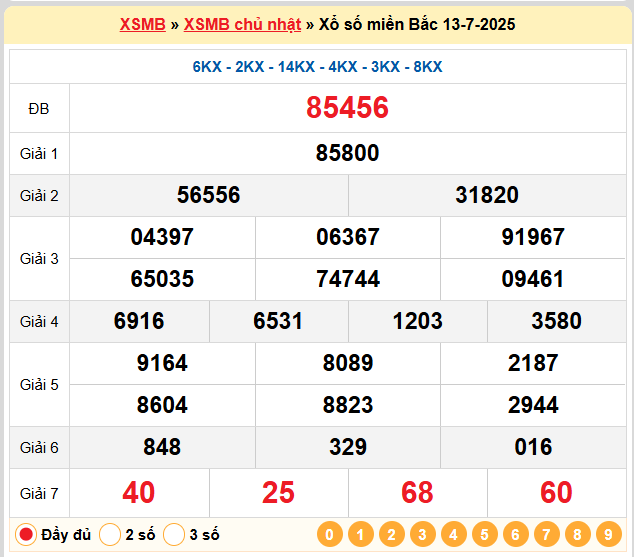The width and height of the screenshot is (634, 557).
Task: Click Giải 4 number 6916
Action: pyautogui.click(x=139, y=321)
